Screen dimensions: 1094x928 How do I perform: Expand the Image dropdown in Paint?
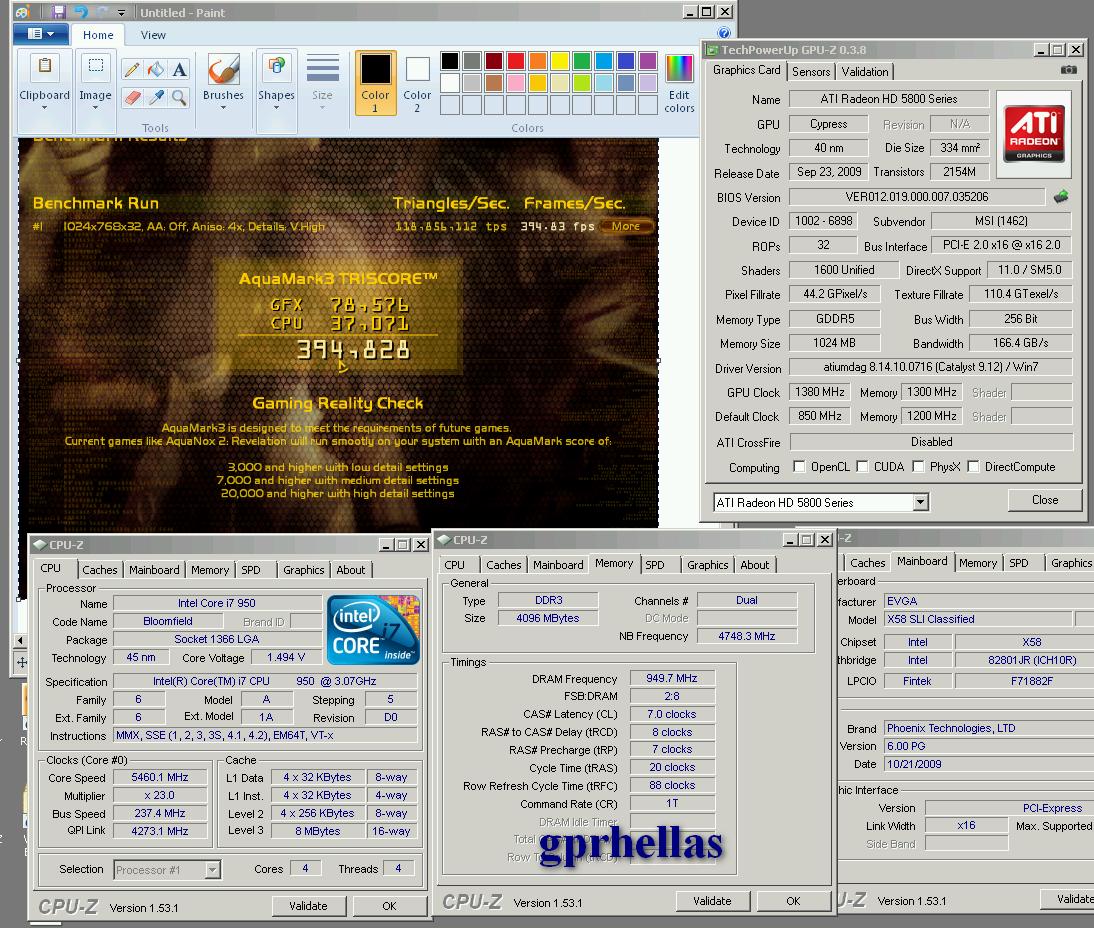[x=96, y=108]
